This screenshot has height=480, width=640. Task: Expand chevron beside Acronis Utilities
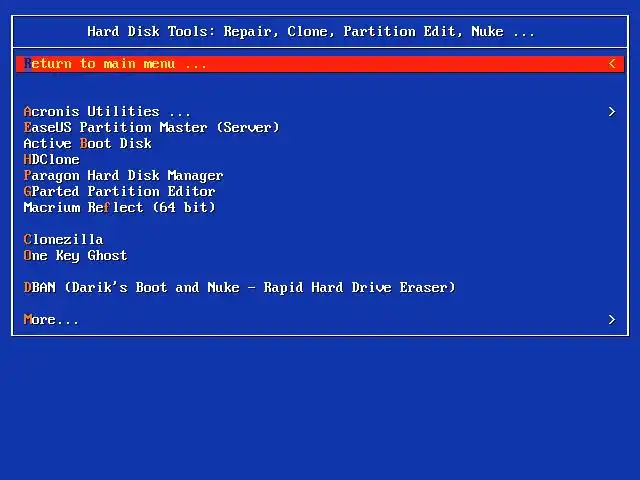[612, 111]
